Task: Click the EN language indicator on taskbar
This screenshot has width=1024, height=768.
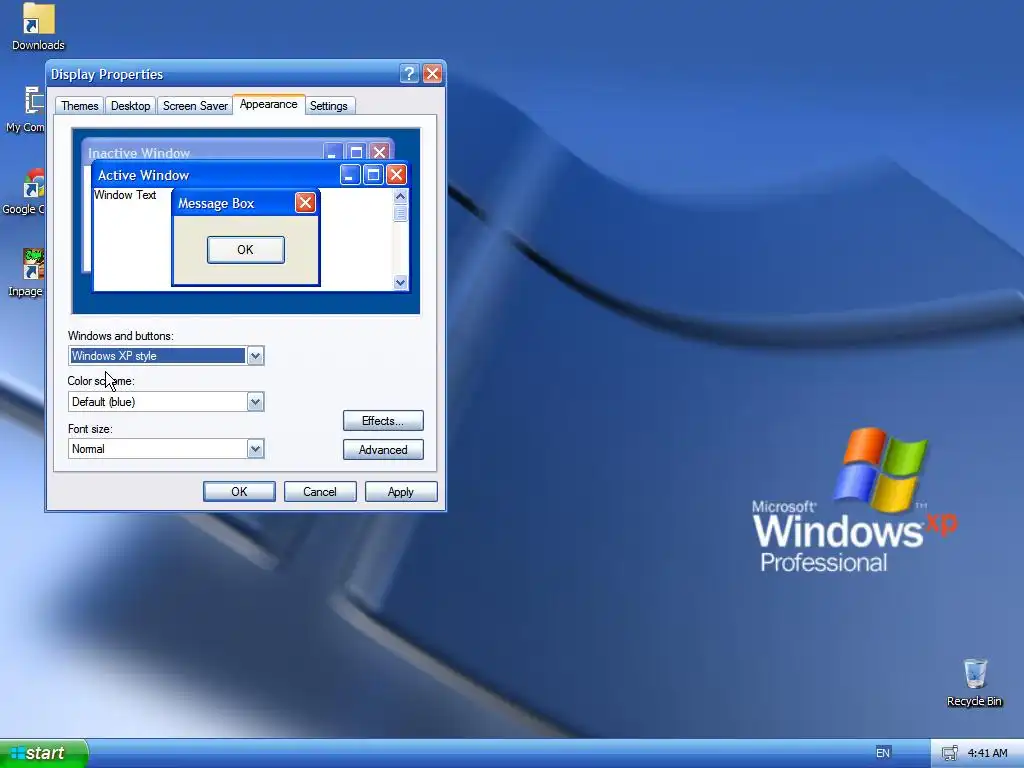Action: tap(882, 753)
